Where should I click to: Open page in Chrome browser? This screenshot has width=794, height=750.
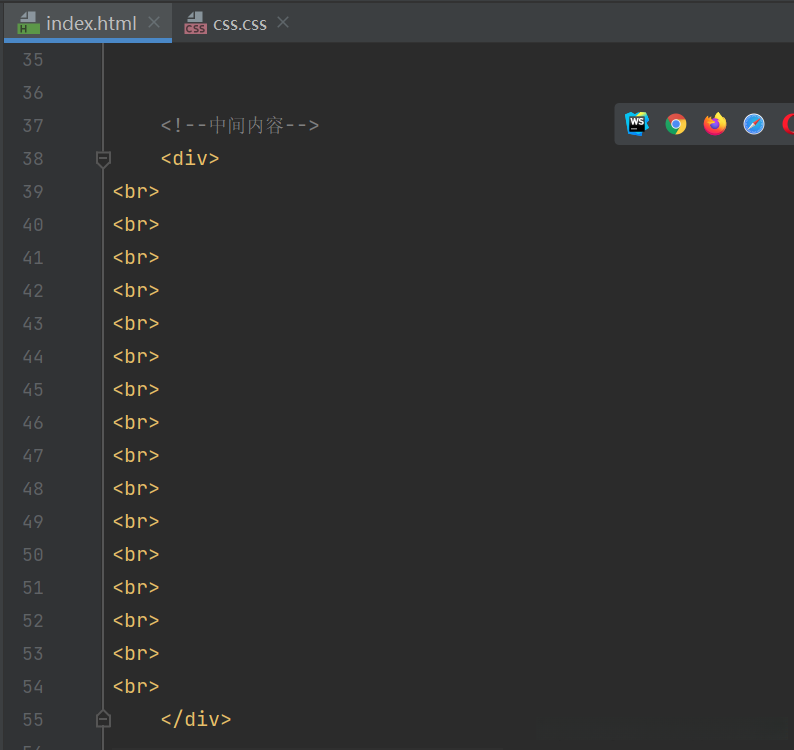pyautogui.click(x=676, y=124)
